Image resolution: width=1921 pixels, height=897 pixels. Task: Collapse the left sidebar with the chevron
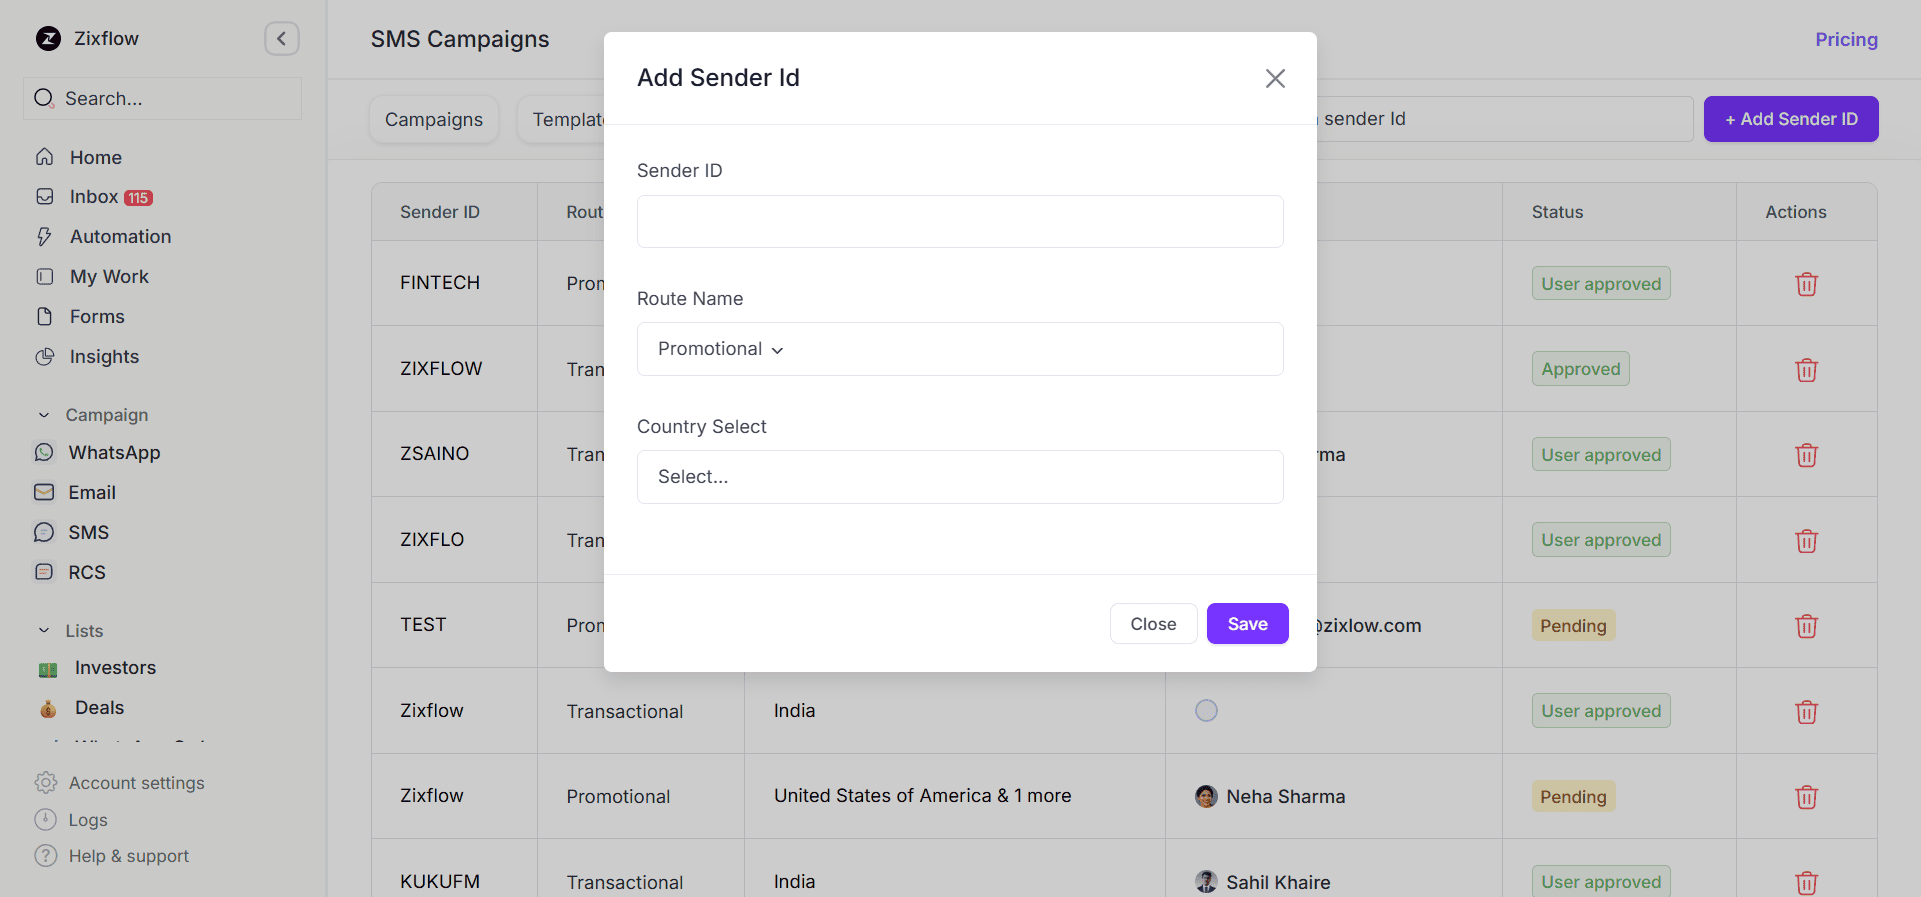[281, 38]
